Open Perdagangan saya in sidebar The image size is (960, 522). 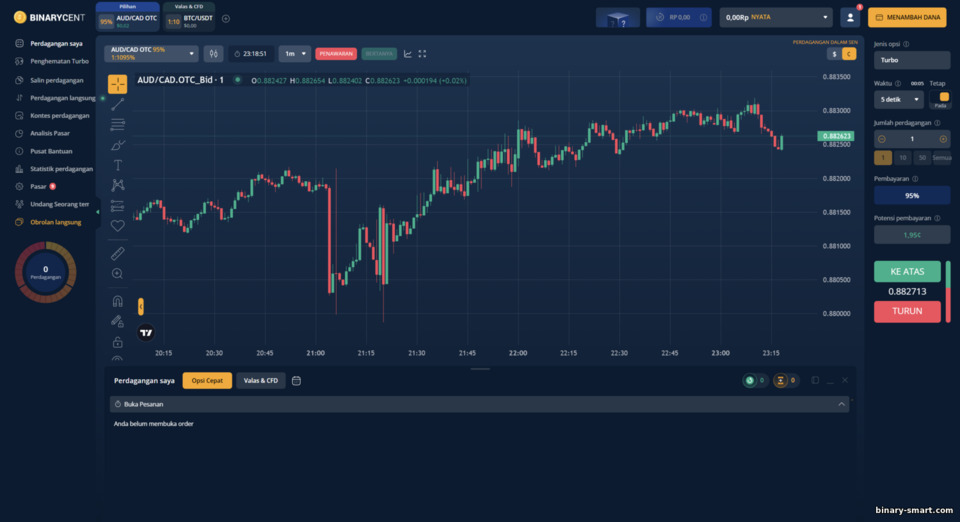56,43
